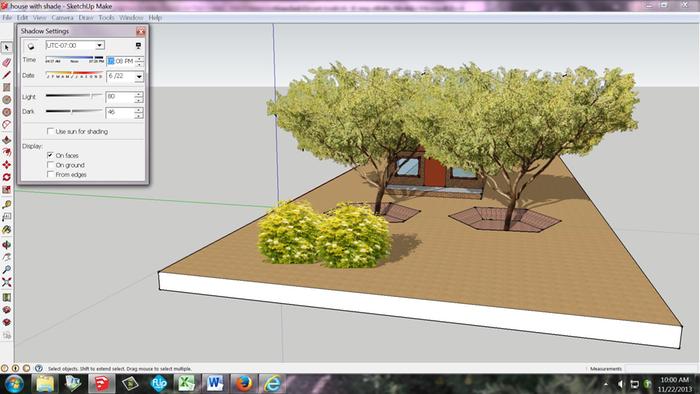Open the Camera menu
The image size is (700, 394).
pos(62,18)
